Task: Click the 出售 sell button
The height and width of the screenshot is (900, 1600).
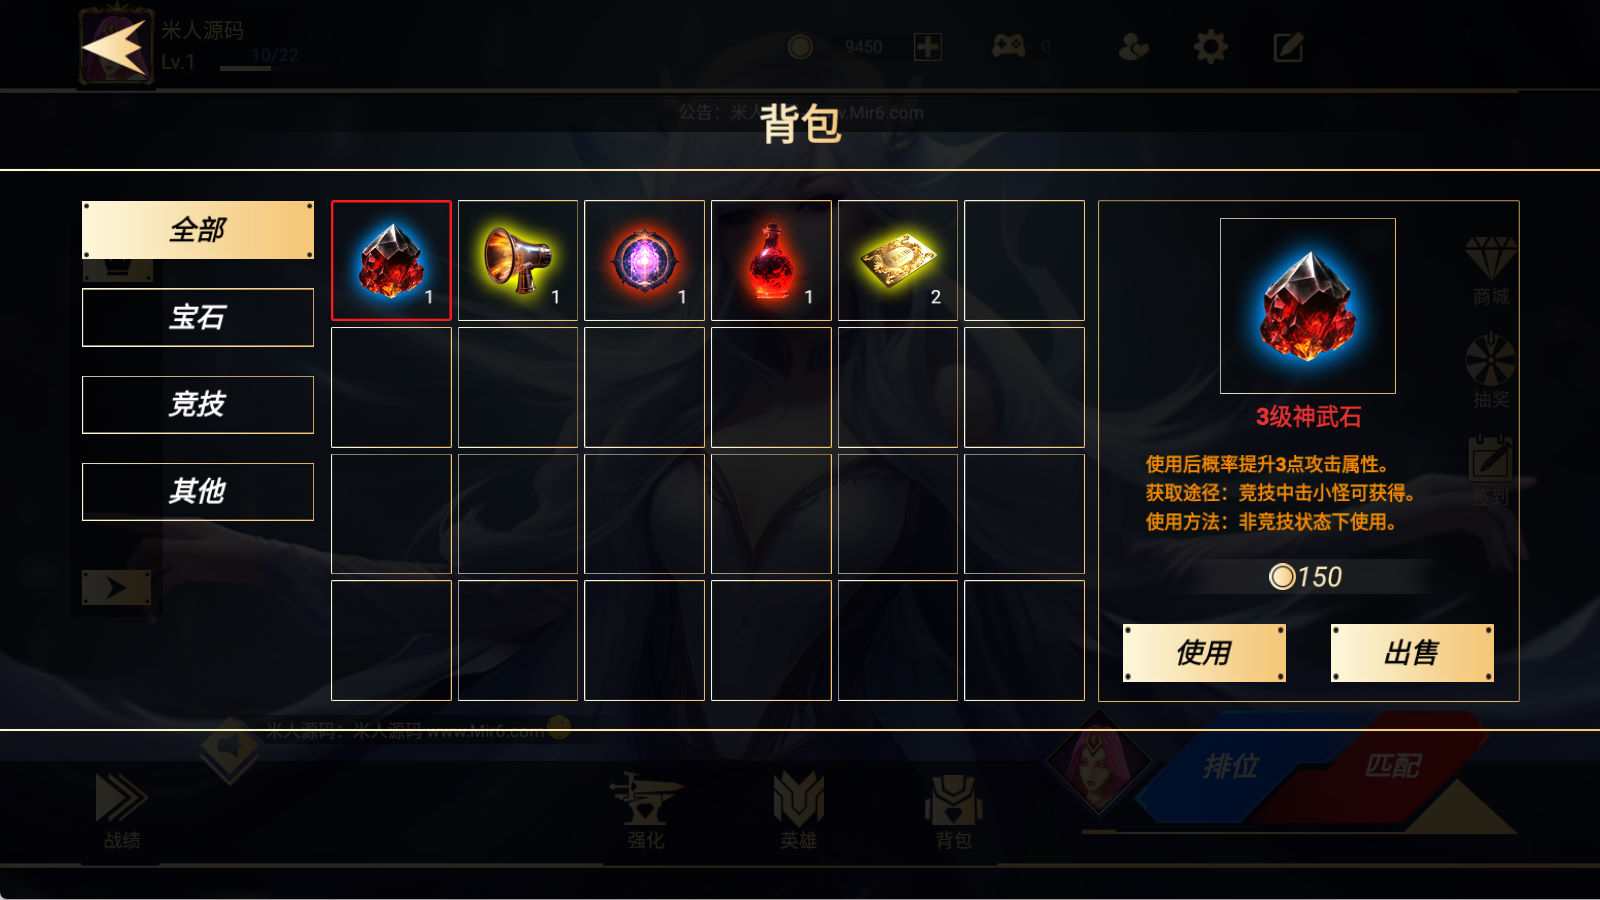Action: [x=1412, y=653]
